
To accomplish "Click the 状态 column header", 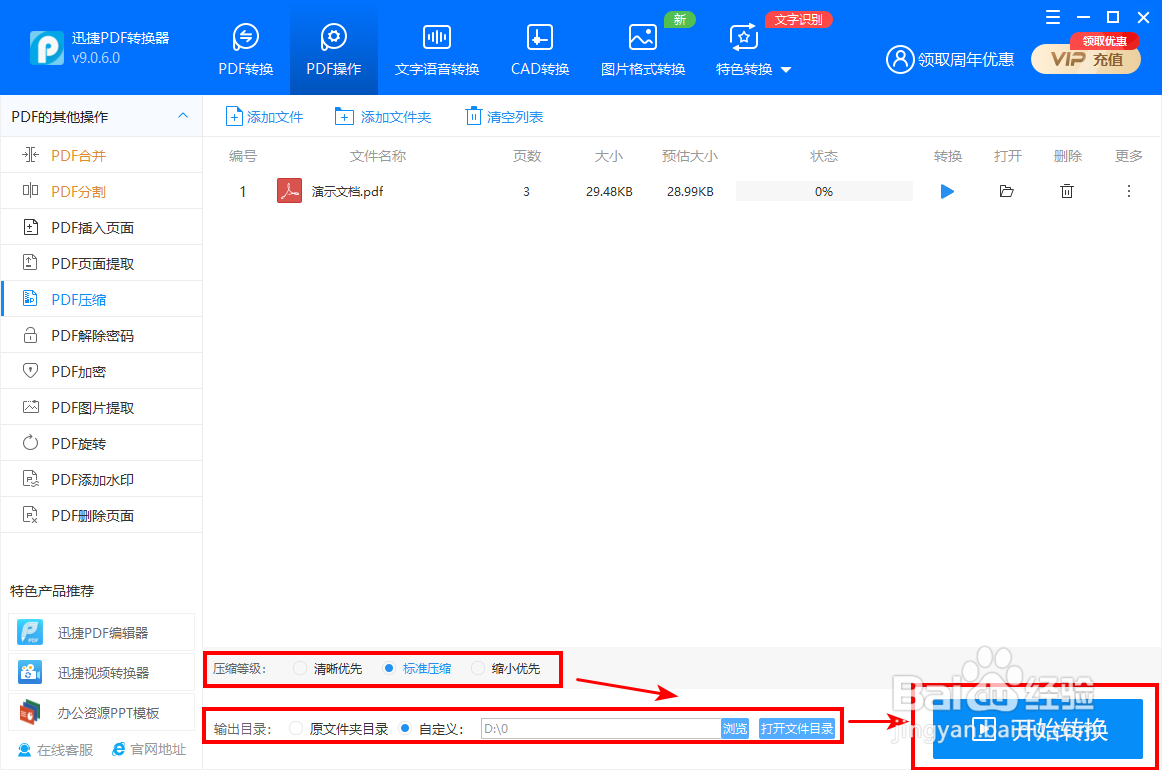I will click(x=824, y=156).
